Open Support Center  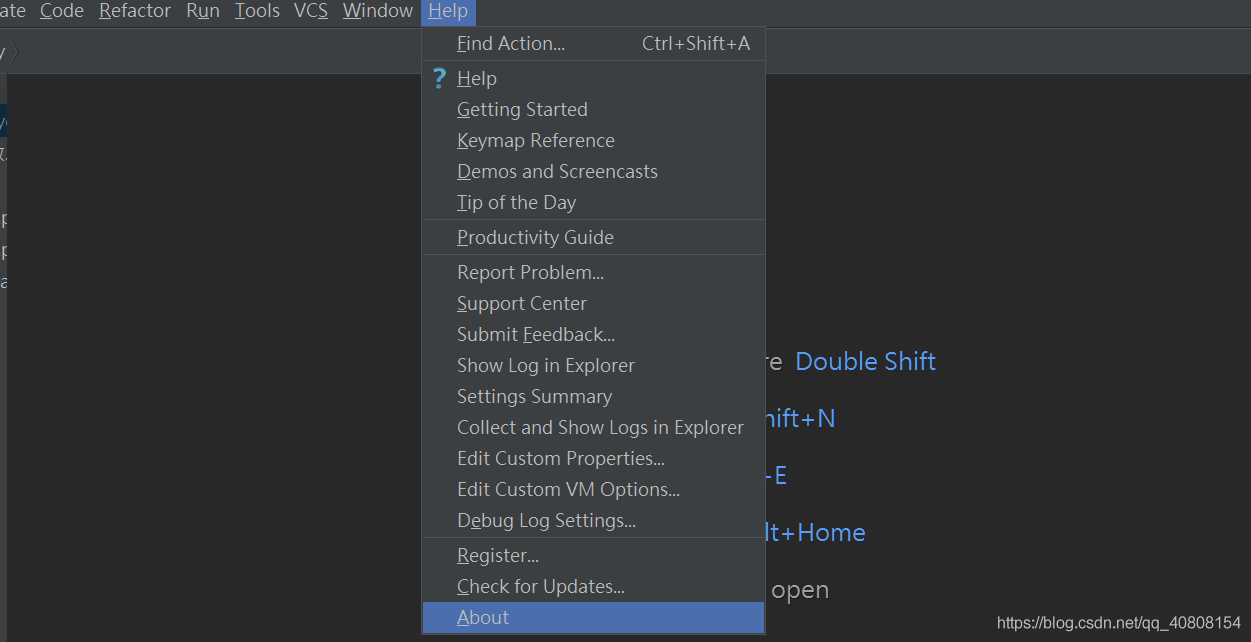pyautogui.click(x=522, y=304)
